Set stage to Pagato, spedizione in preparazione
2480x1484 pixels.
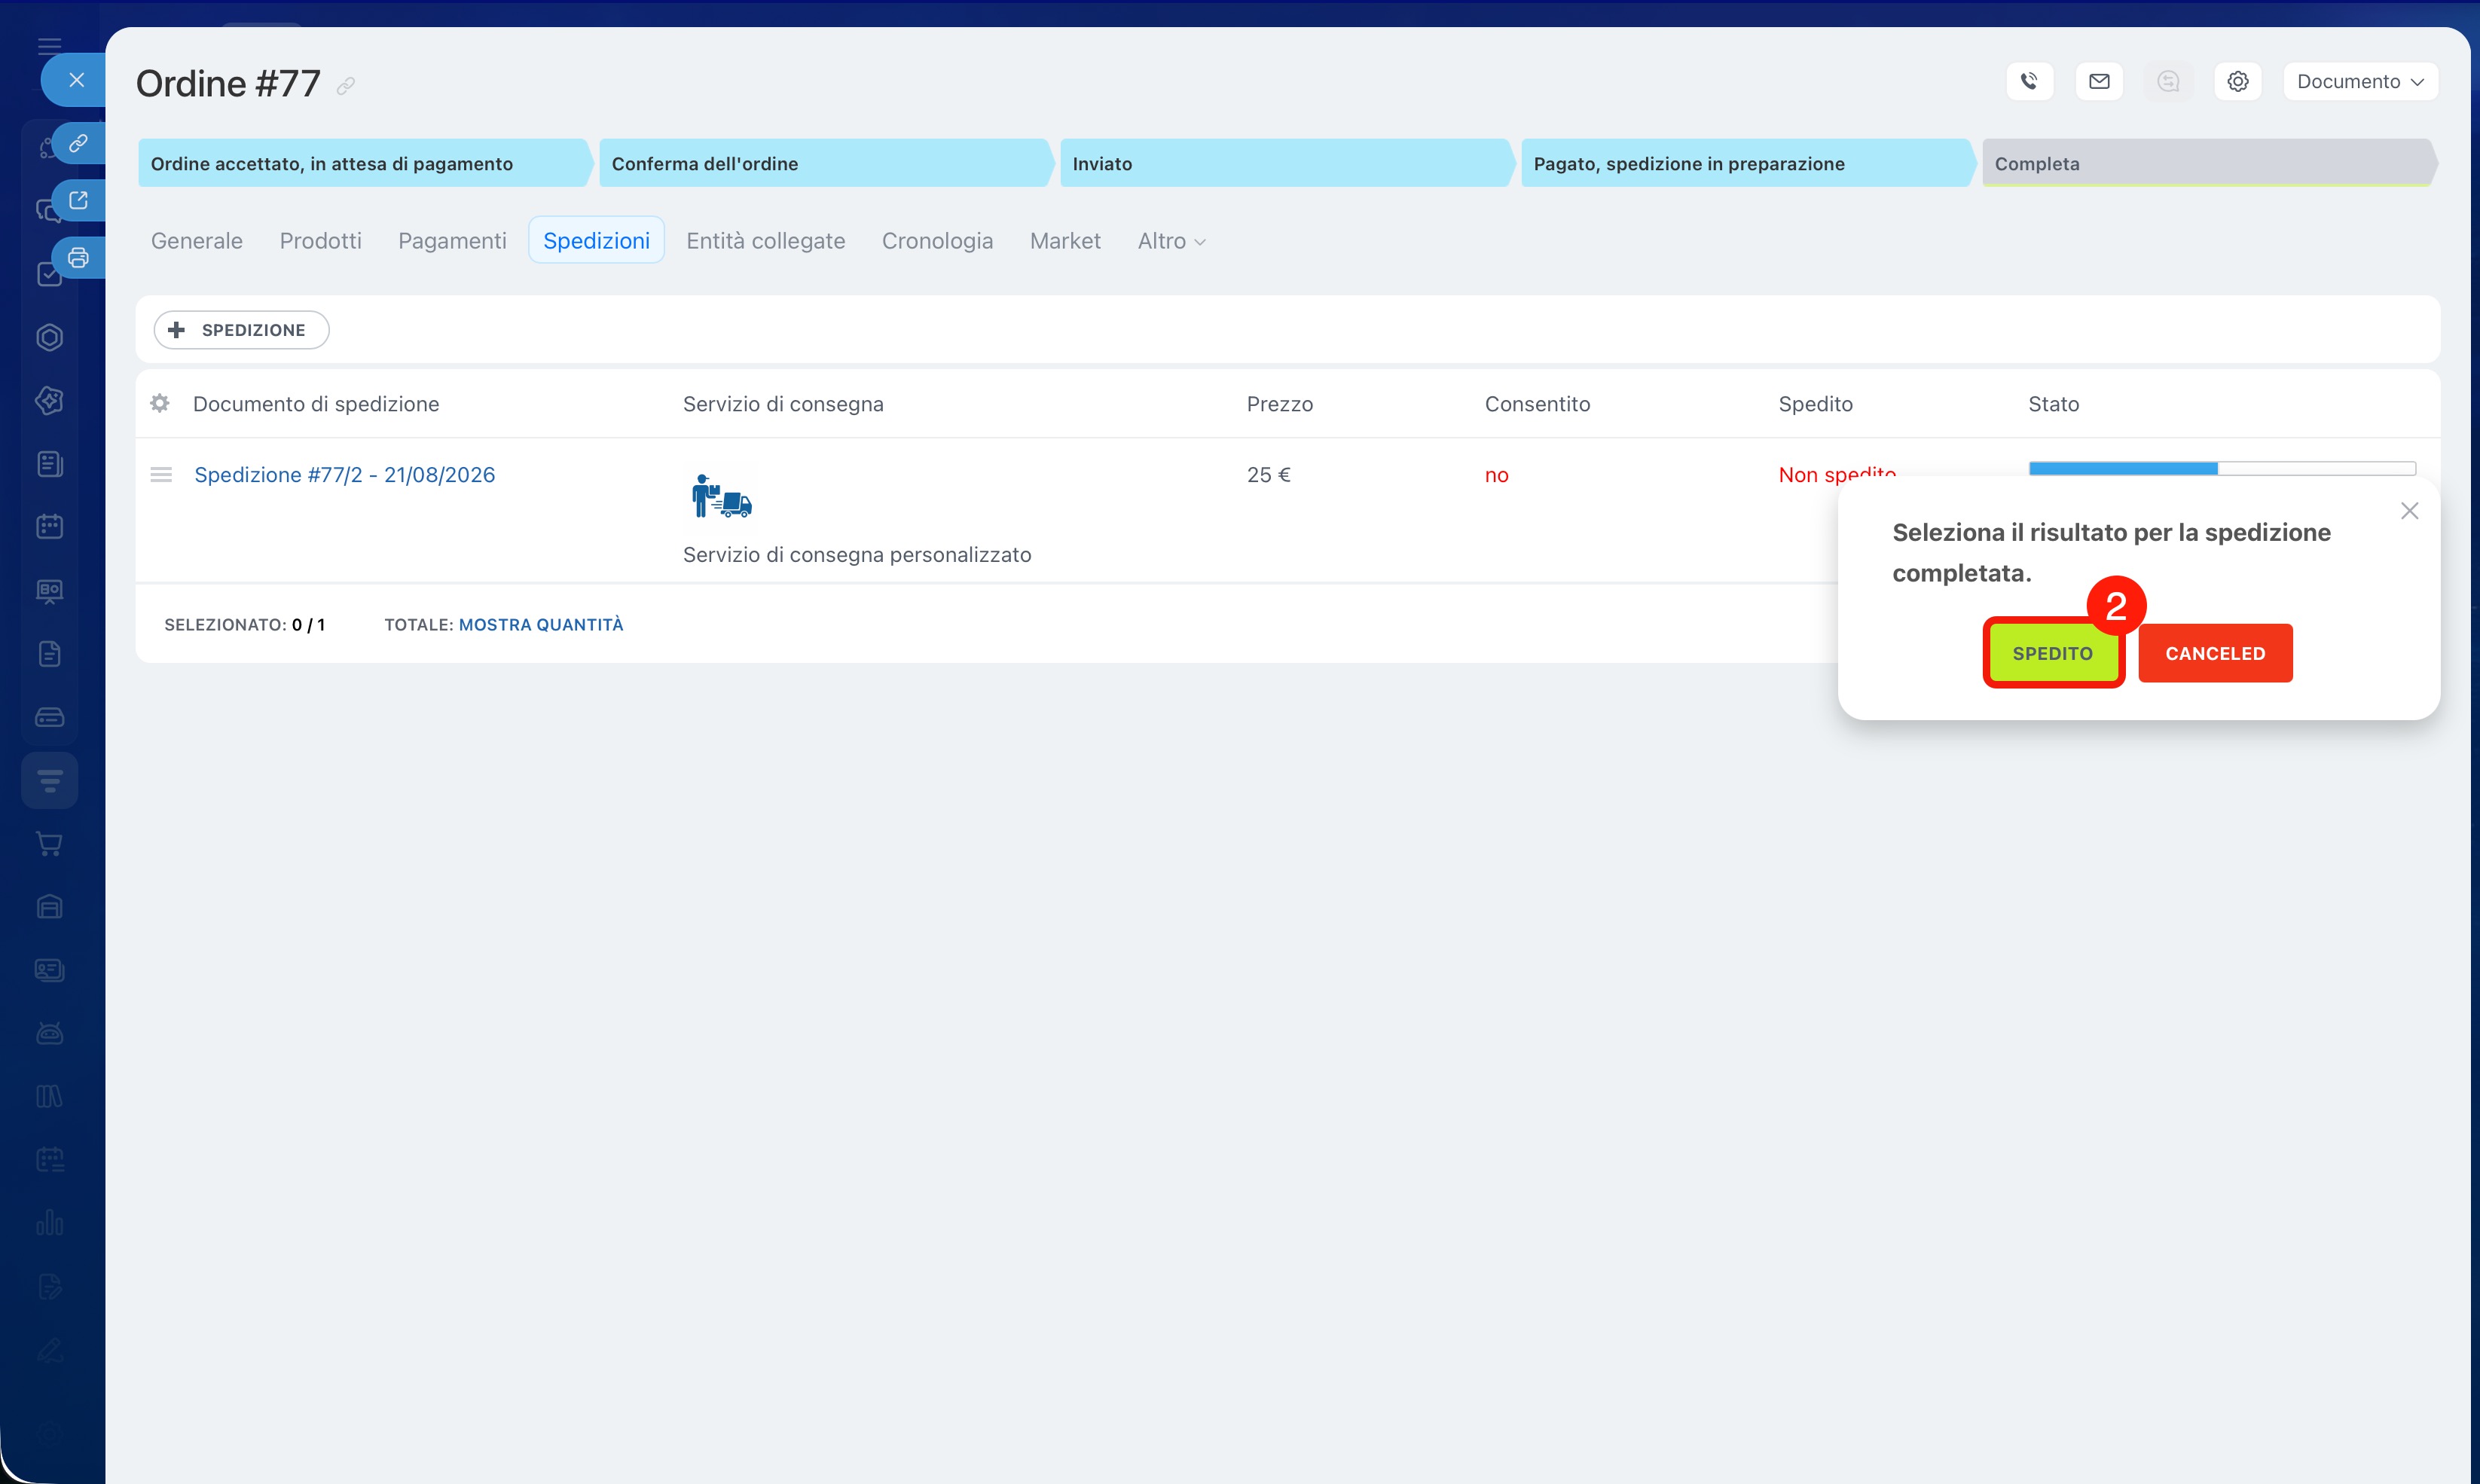(x=1748, y=163)
